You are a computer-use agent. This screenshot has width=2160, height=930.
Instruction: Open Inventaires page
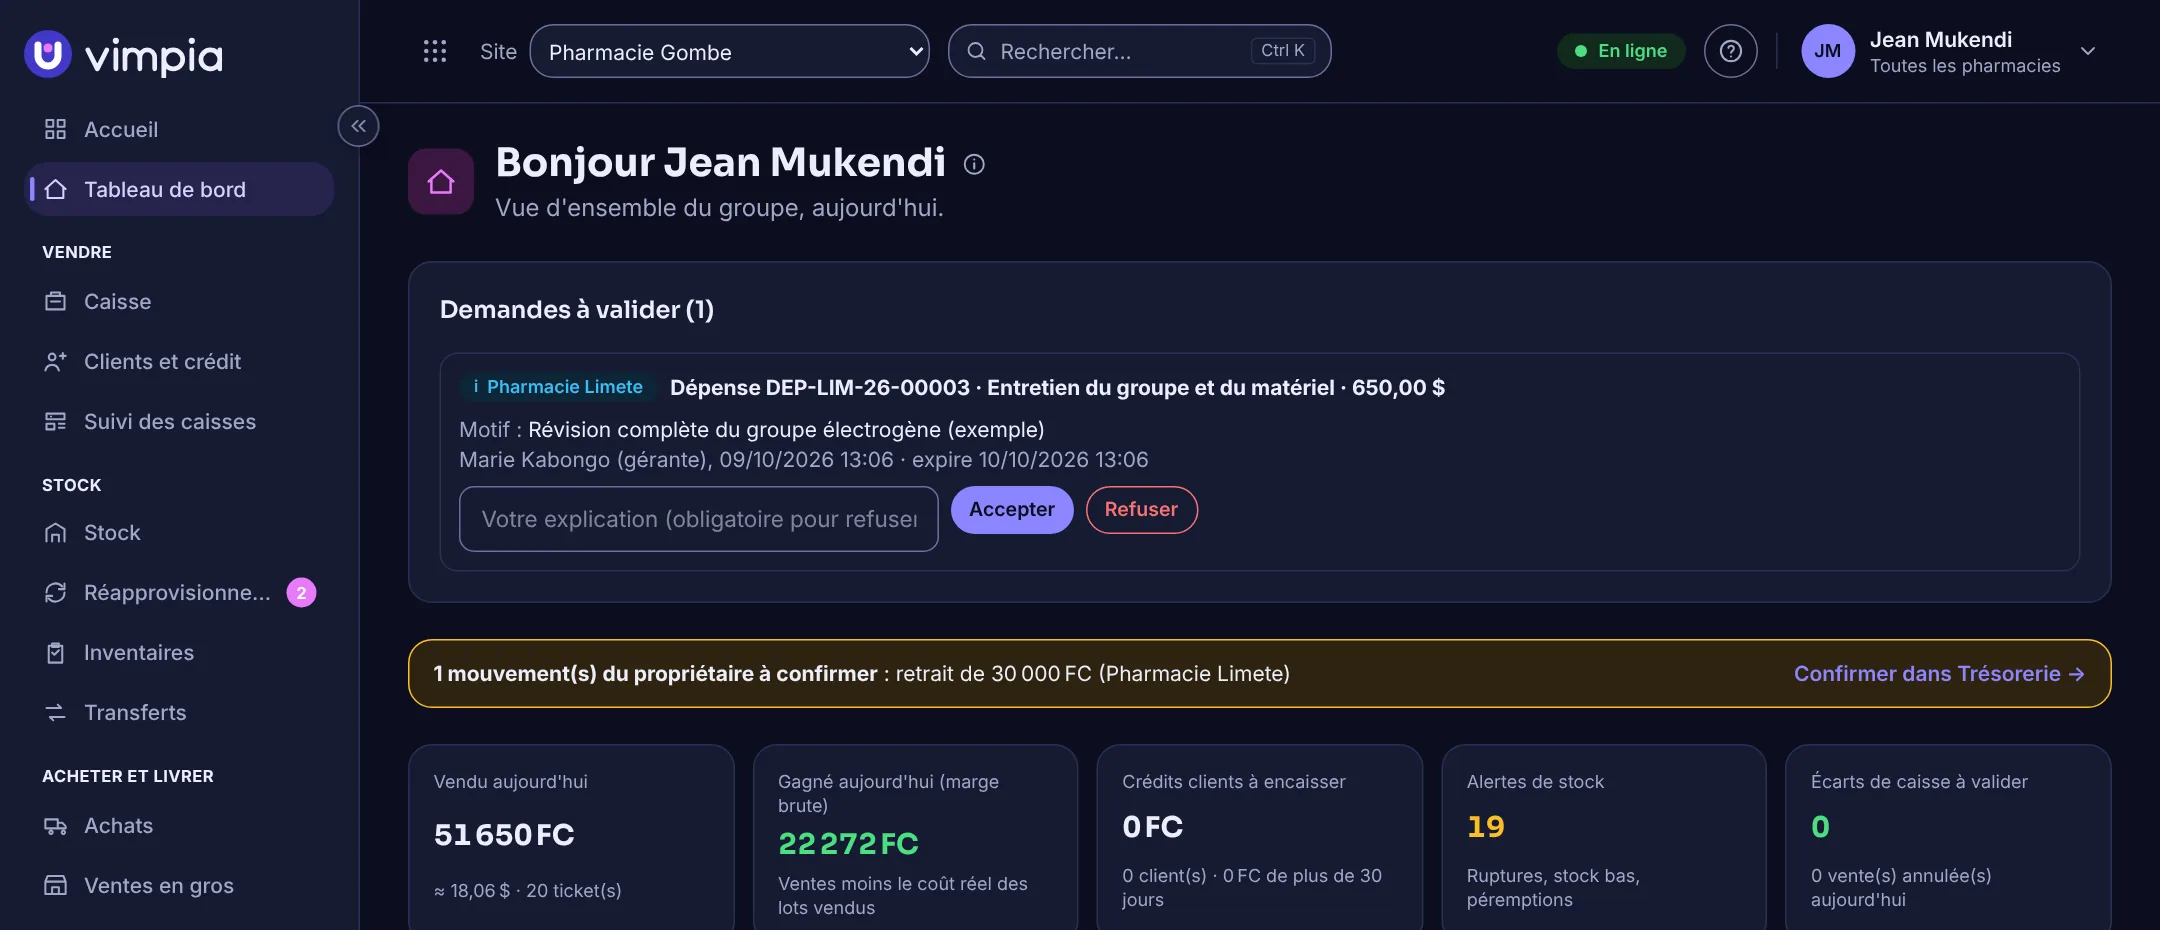tap(179, 652)
